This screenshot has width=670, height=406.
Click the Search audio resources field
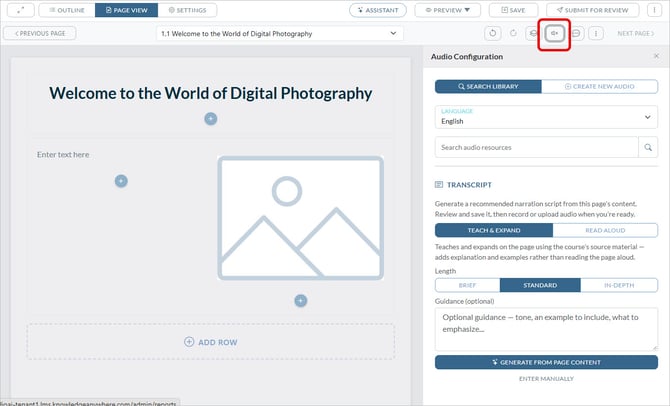point(537,147)
